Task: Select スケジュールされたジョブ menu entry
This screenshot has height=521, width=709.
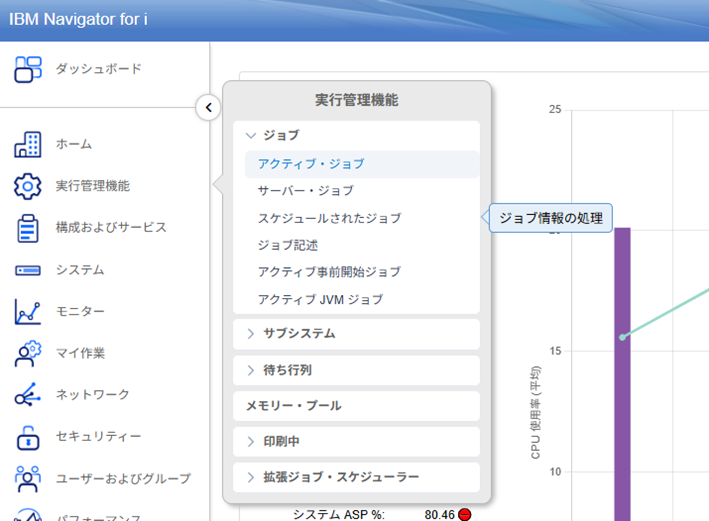Action: tap(330, 218)
